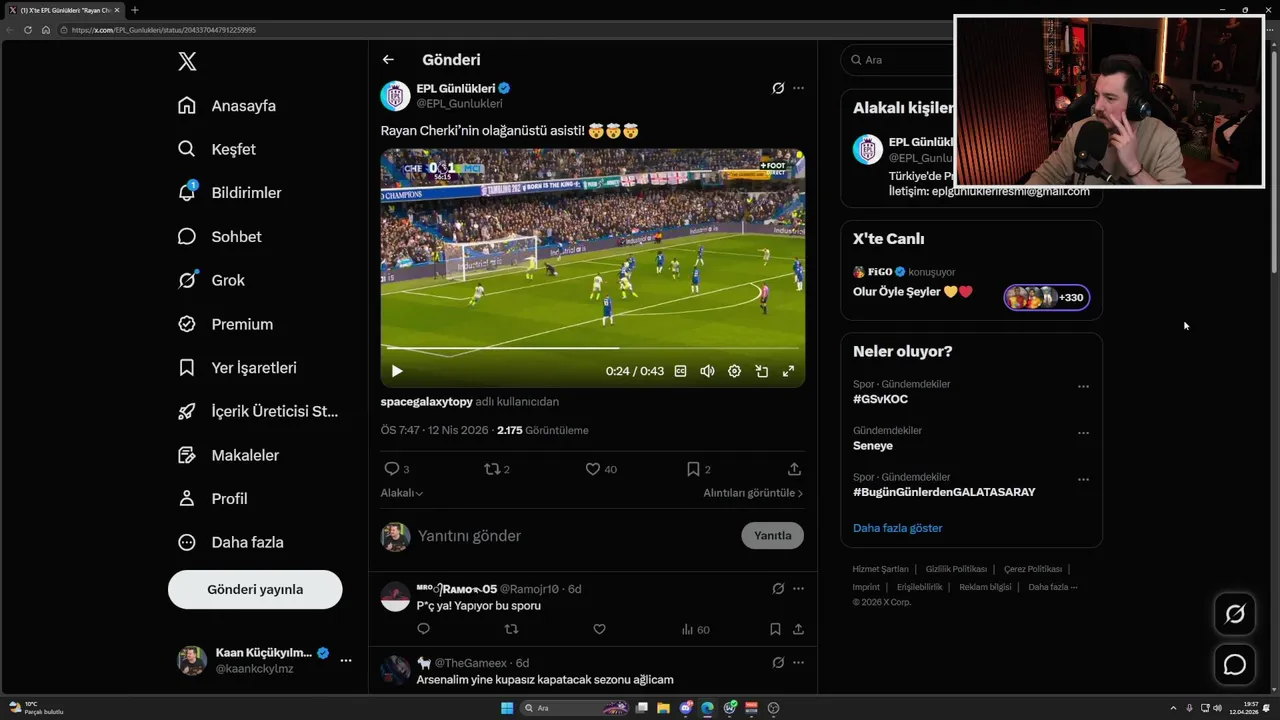Expand Daha fazla menu
Screen dimensions: 1280x720
pyautogui.click(x=231, y=542)
